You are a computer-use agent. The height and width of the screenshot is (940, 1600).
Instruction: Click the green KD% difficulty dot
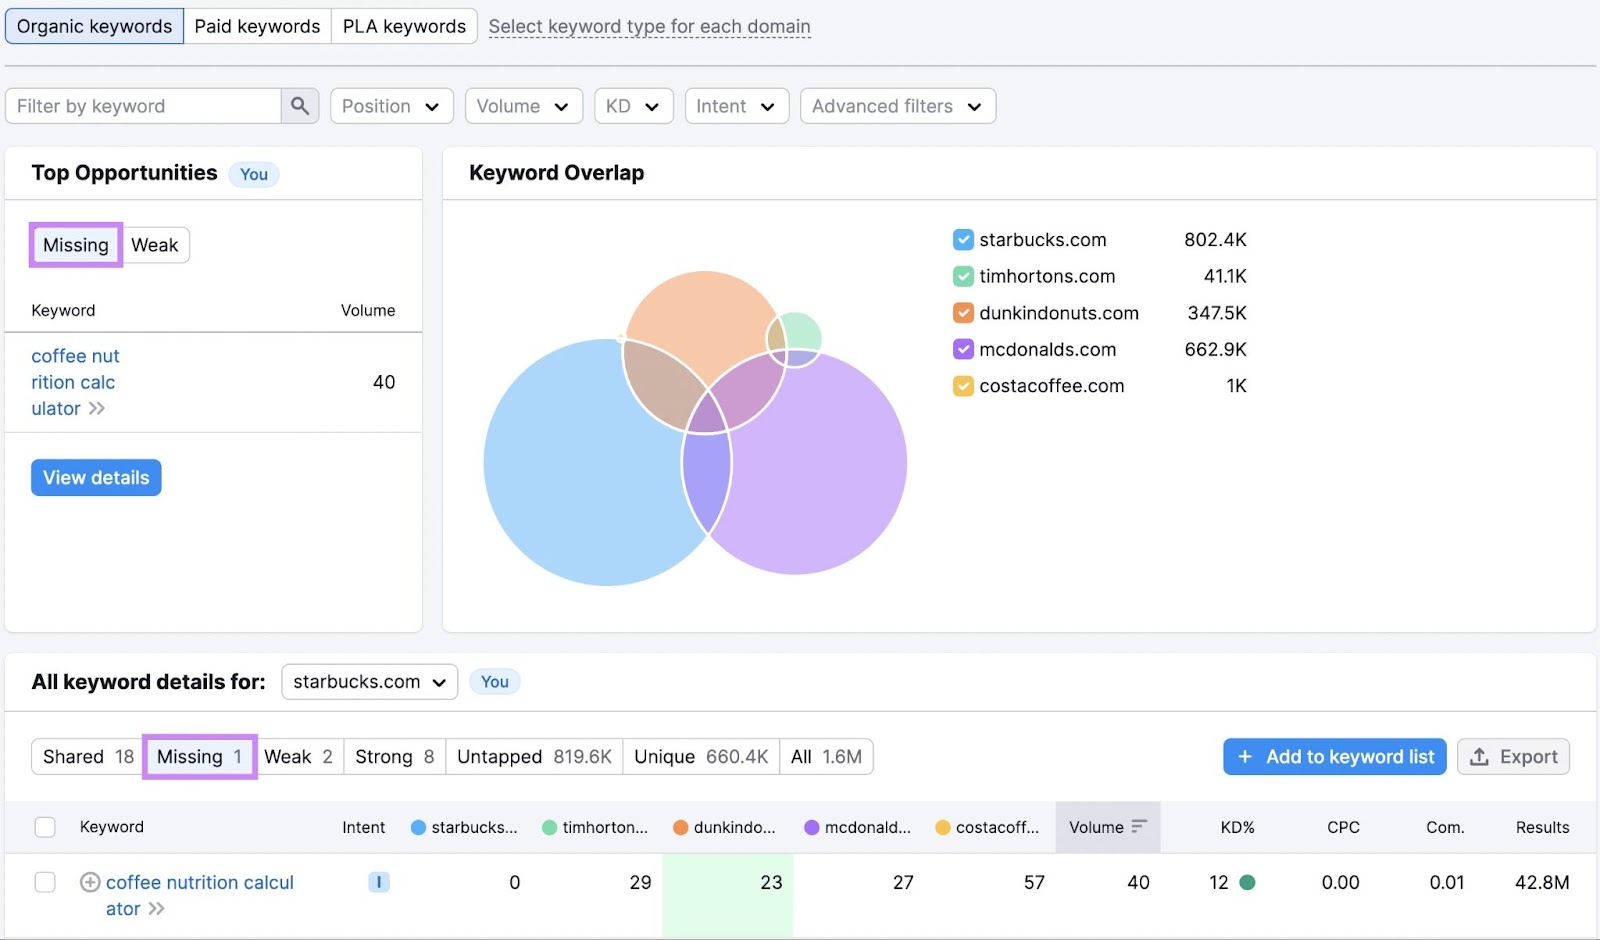click(1246, 882)
